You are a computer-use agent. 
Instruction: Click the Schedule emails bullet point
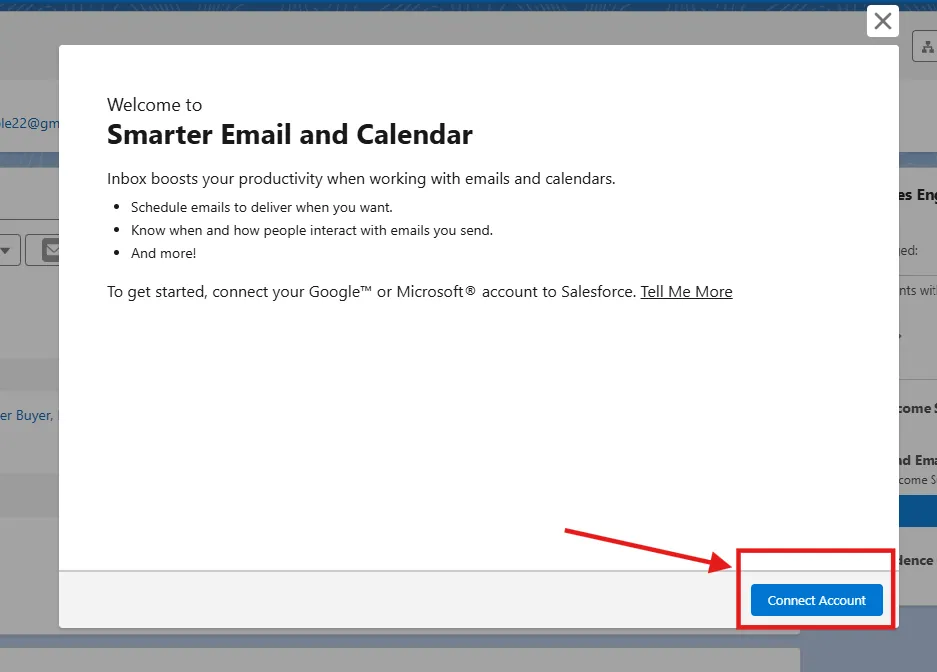click(262, 207)
